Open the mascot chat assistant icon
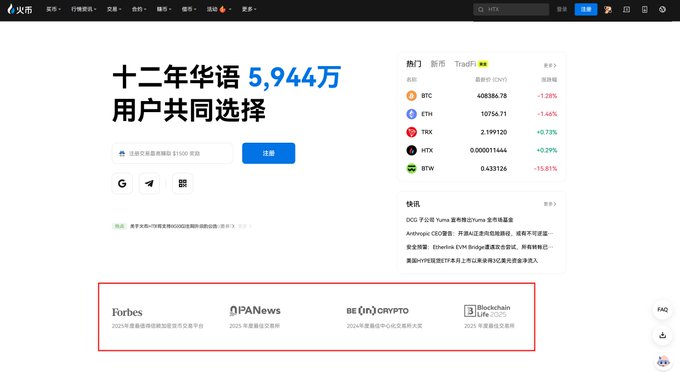The image size is (680, 372). tap(663, 361)
